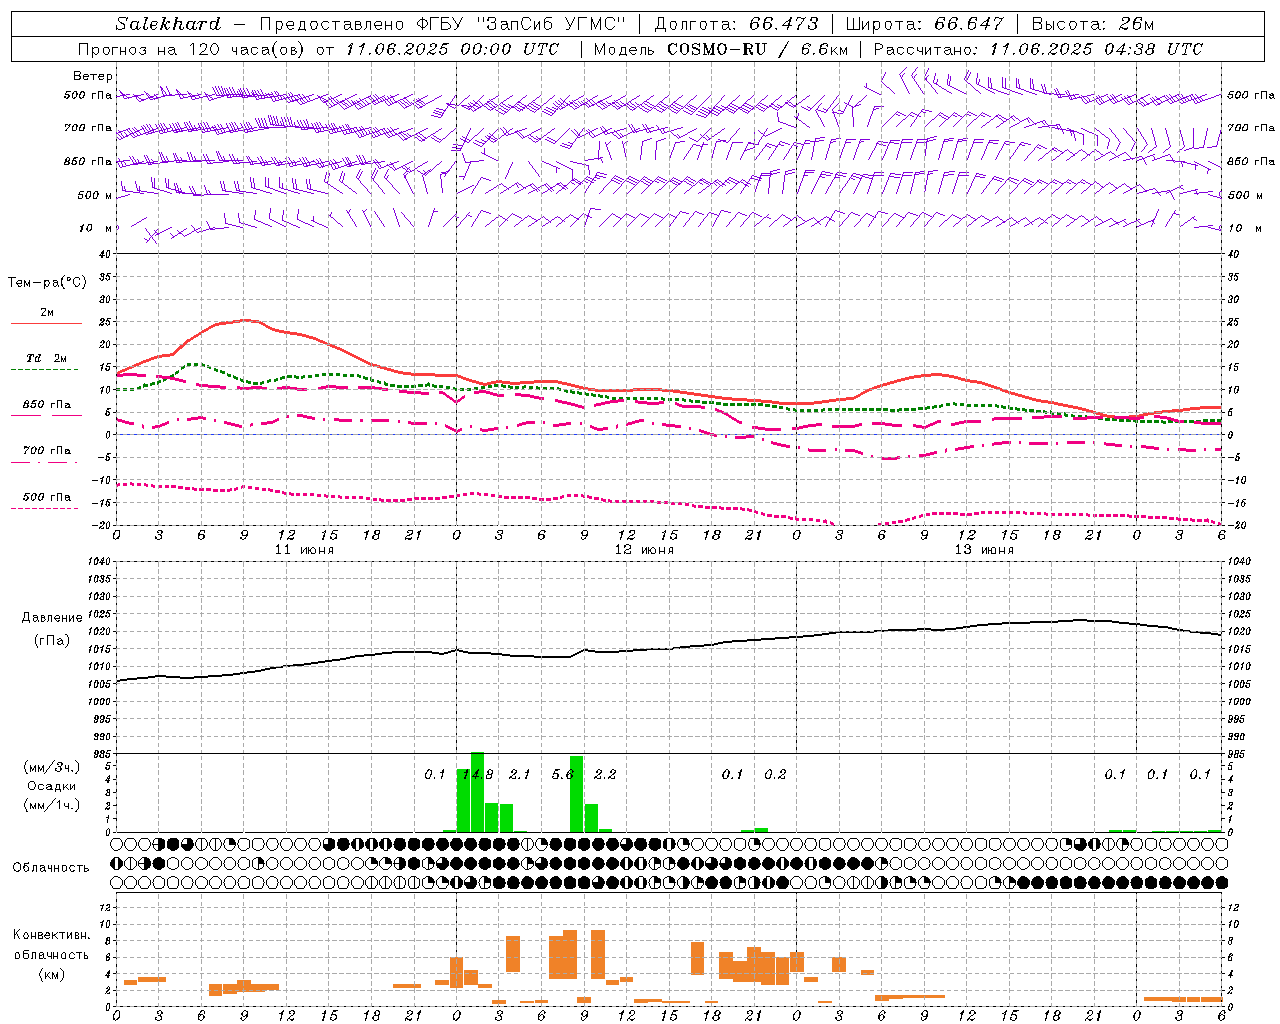Click the 850 гПа temperature legend entry
Screen dimensions: 1280x1024
[x=47, y=405]
